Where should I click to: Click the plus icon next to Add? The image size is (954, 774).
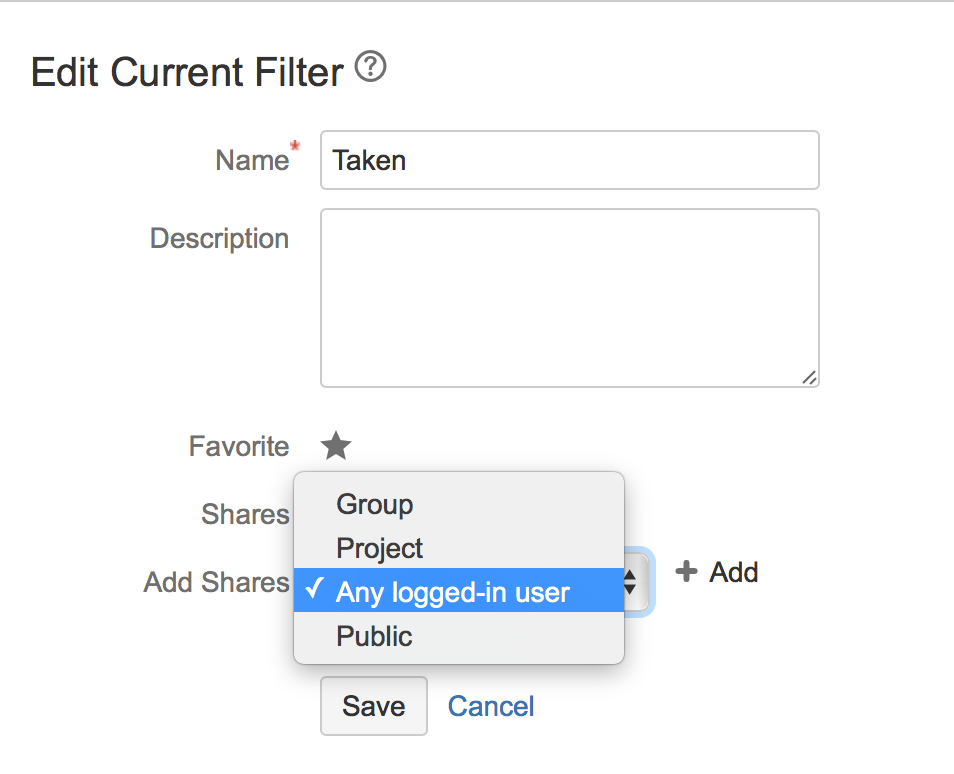coord(686,572)
